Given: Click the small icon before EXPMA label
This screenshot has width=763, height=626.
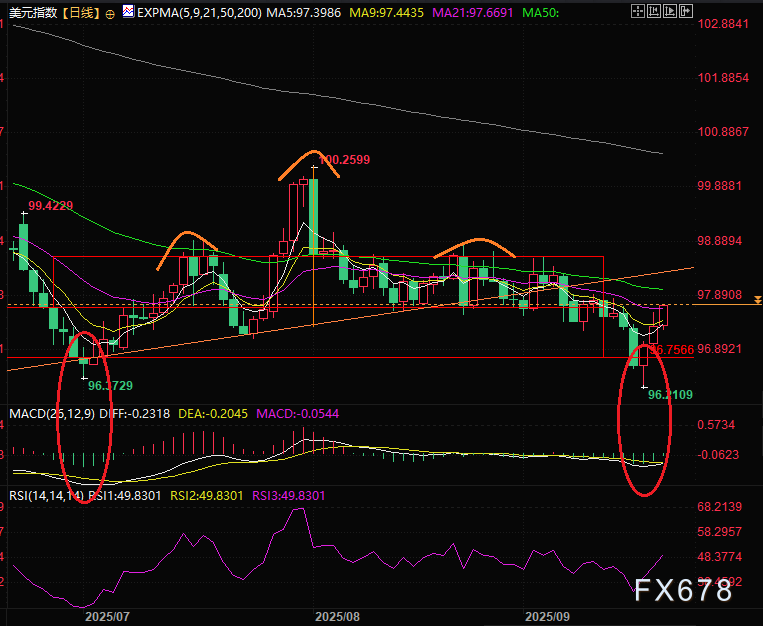Looking at the screenshot, I should (x=127, y=13).
